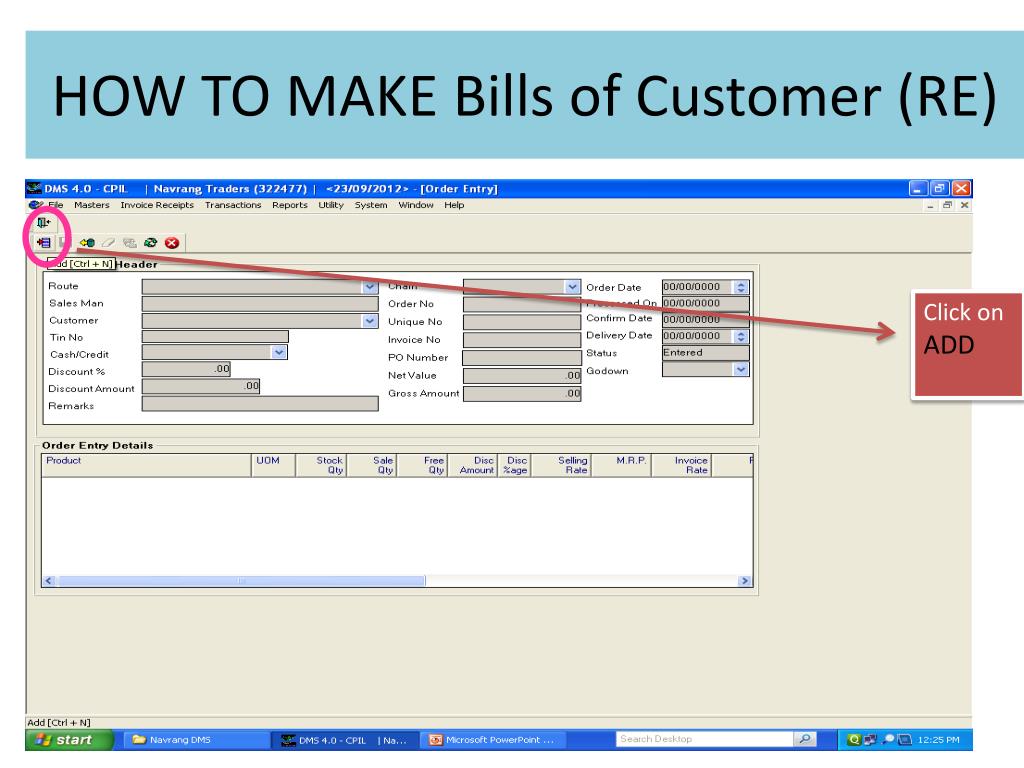The width and height of the screenshot is (1024, 768).
Task: Click the Sales Man input field
Action: coord(260,304)
